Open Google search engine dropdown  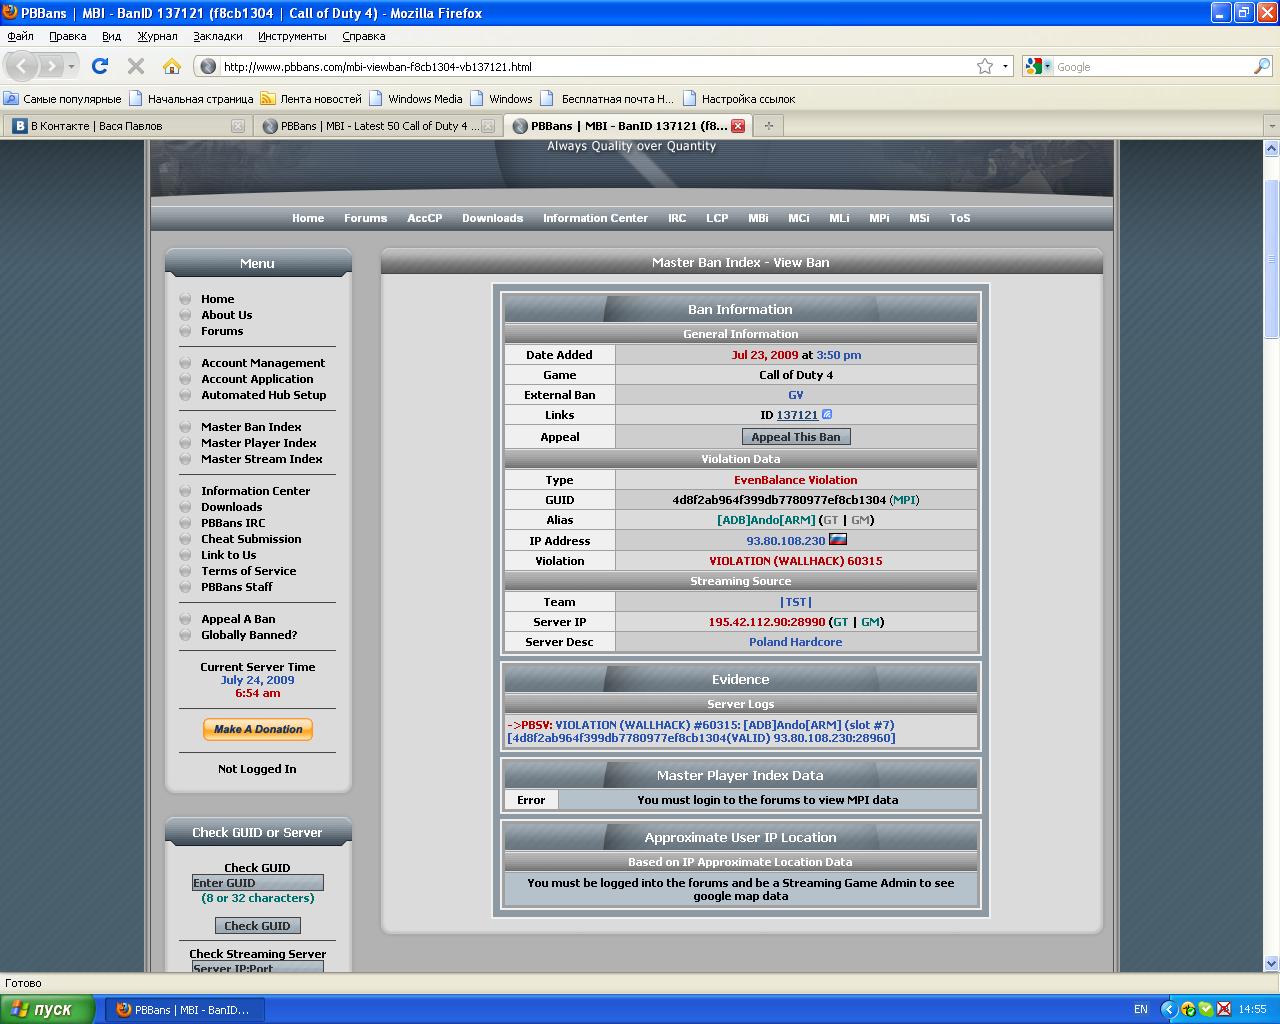[1038, 66]
